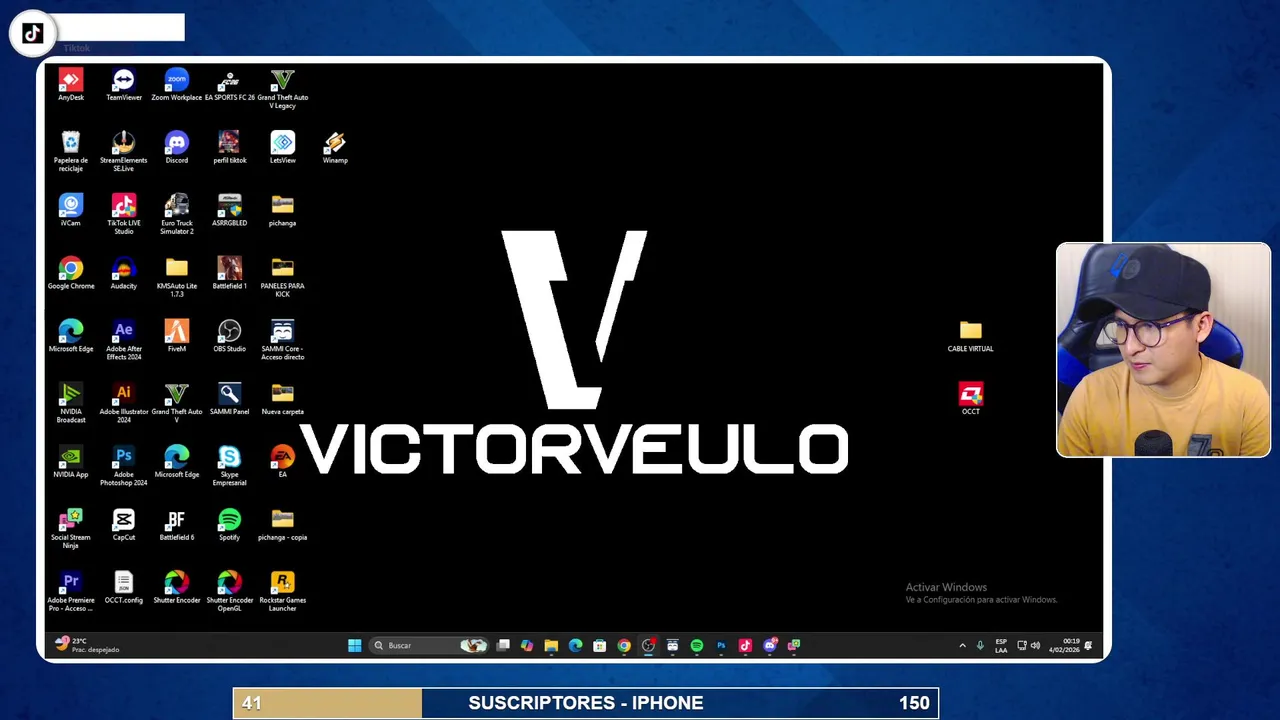1280x720 pixels.
Task: Open ASRRGBLED desktop shortcut
Action: 230,210
